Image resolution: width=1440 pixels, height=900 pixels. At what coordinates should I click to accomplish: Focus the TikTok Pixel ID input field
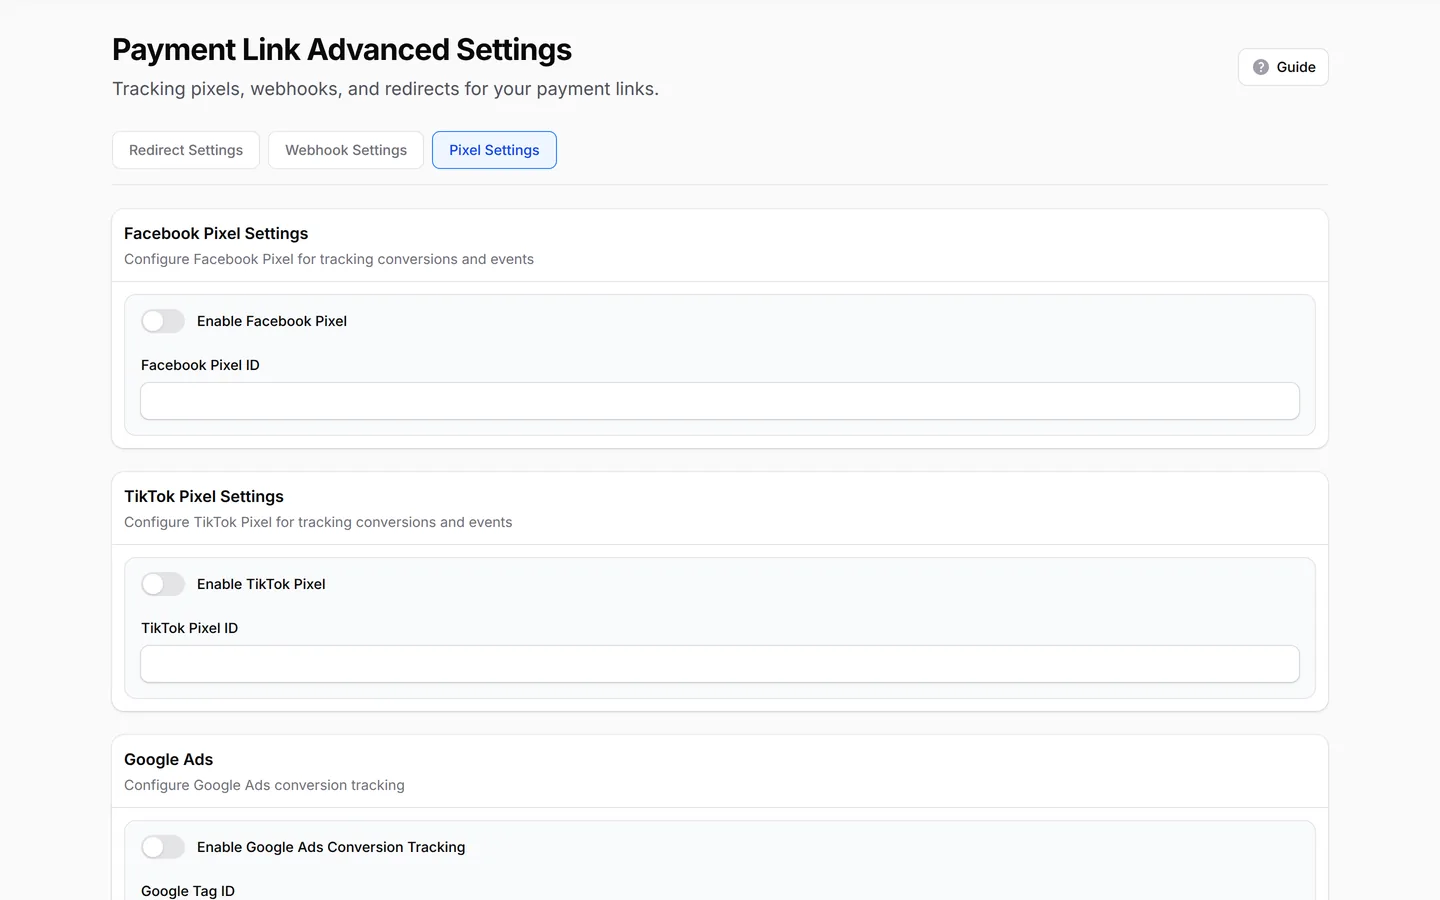(720, 664)
